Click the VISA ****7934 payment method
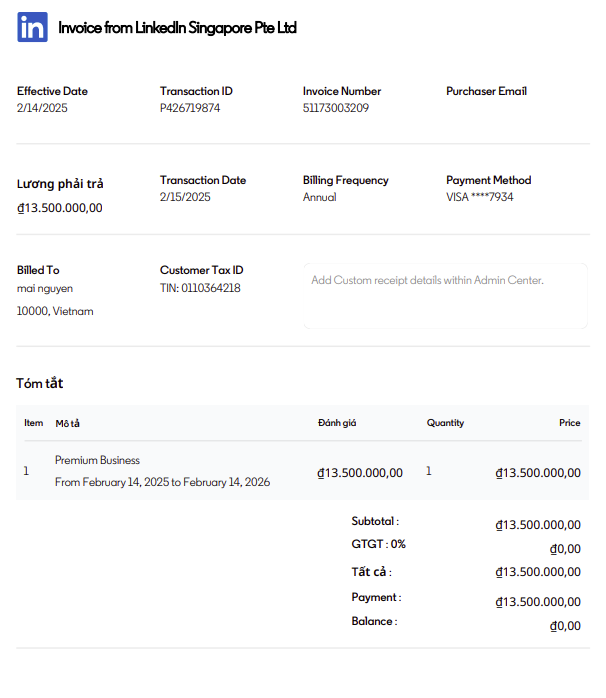606x698 pixels. [480, 197]
